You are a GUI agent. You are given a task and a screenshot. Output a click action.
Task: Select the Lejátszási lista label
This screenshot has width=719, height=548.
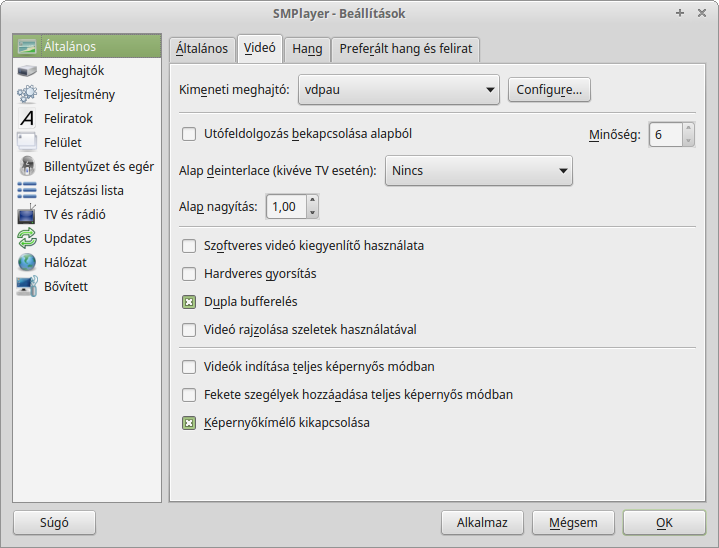[84, 190]
